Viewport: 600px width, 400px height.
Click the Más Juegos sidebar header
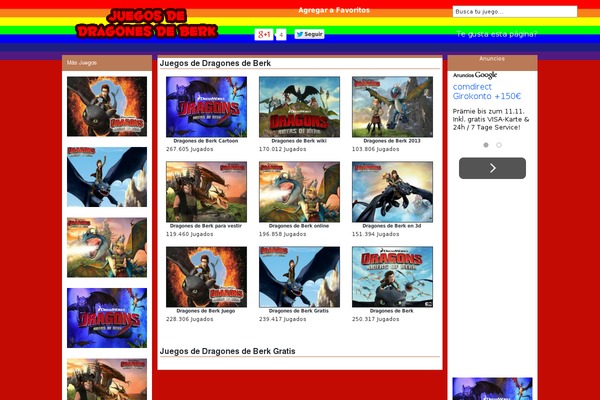[x=107, y=63]
